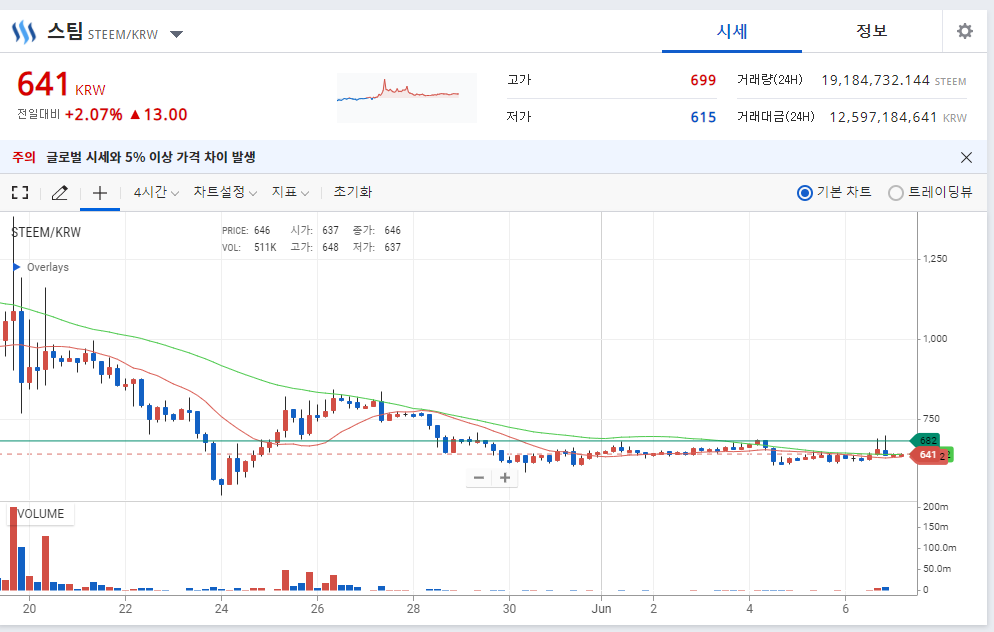Zoom out the chart with minus button
This screenshot has height=632, width=994.
[479, 477]
